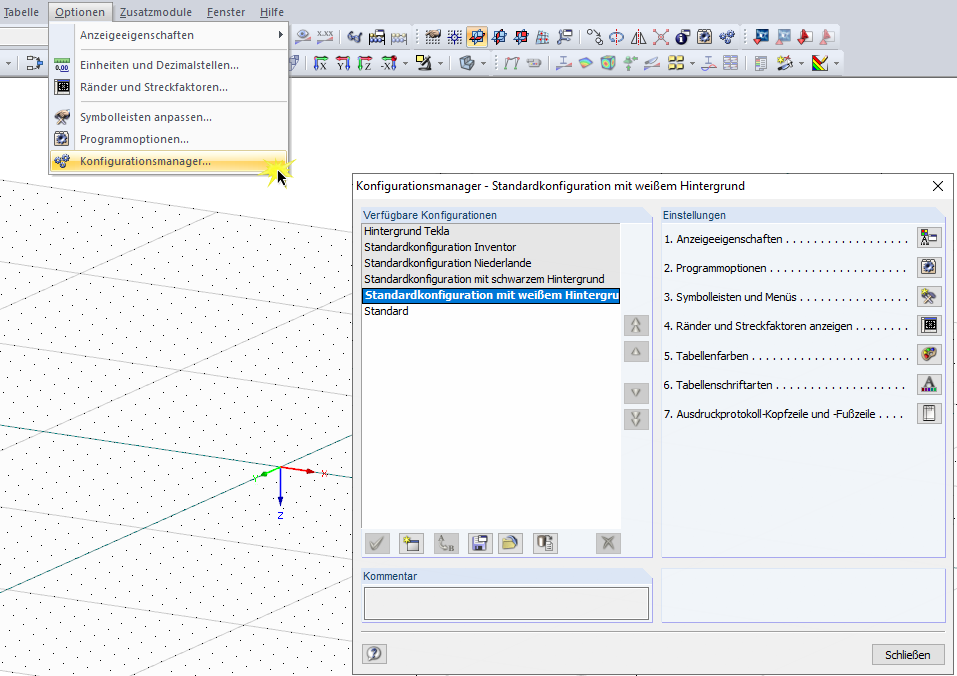Click the Programmoptionen settings icon button
Screen dimensions: 957x676
(929, 267)
